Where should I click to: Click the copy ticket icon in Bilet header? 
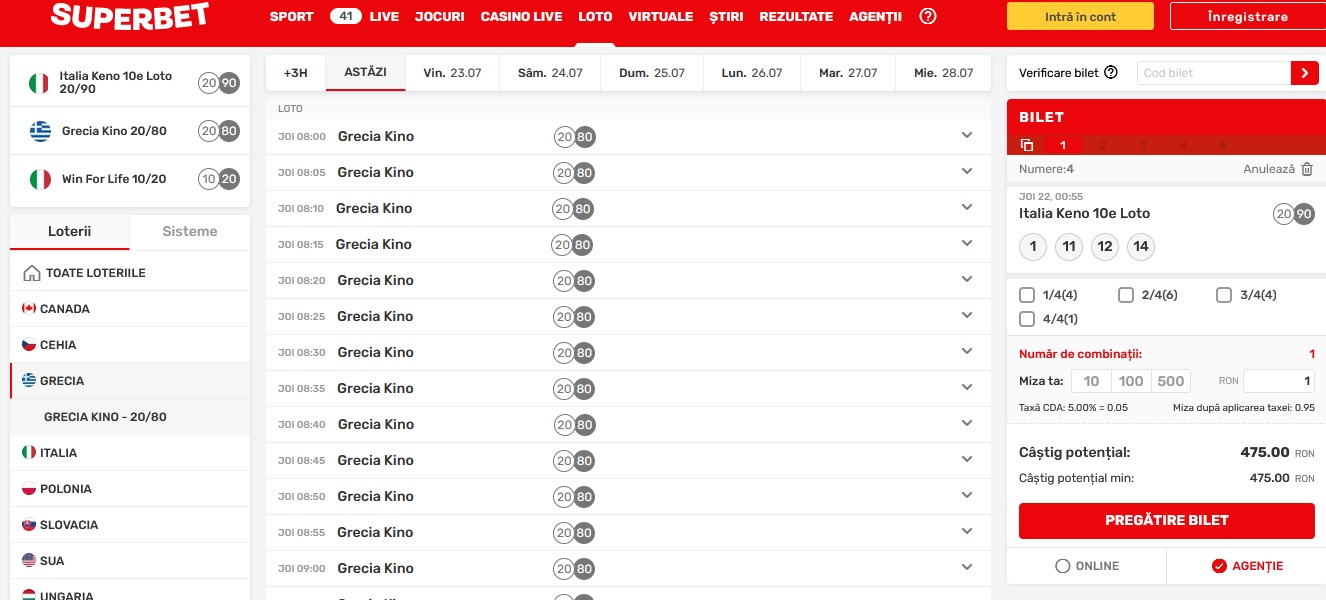tap(1027, 145)
